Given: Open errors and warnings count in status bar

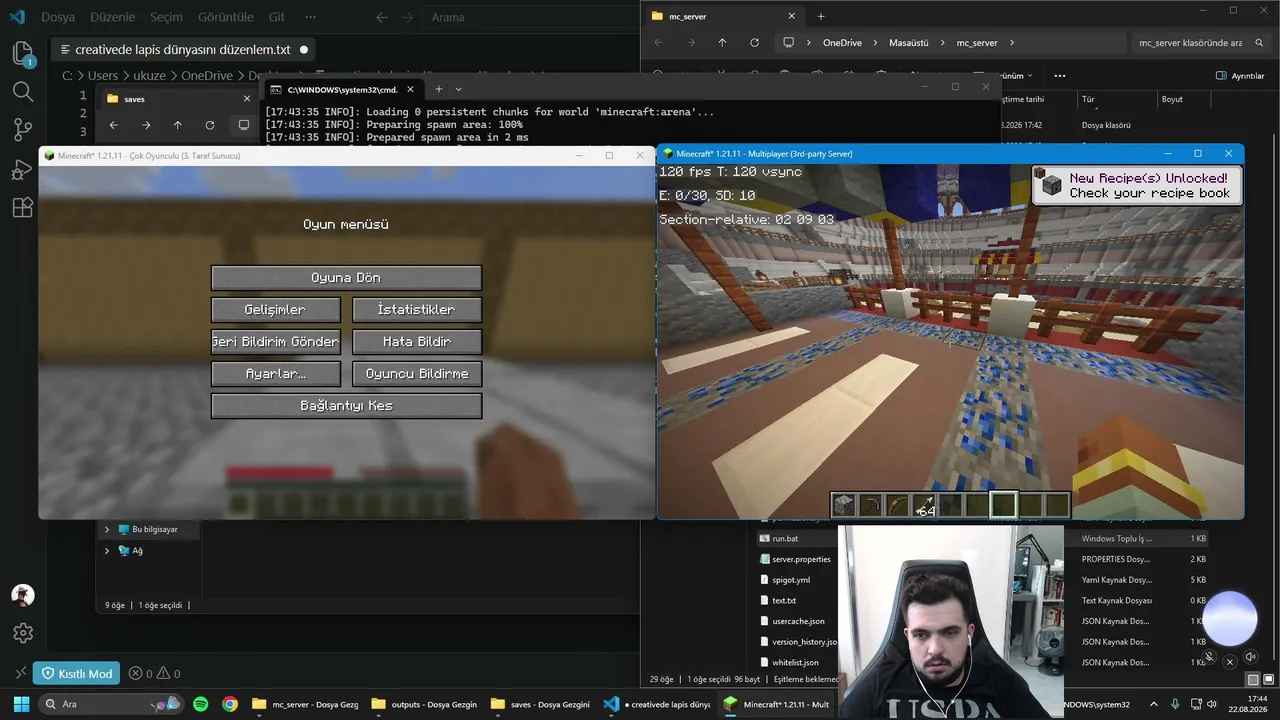Looking at the screenshot, I should click(x=155, y=673).
